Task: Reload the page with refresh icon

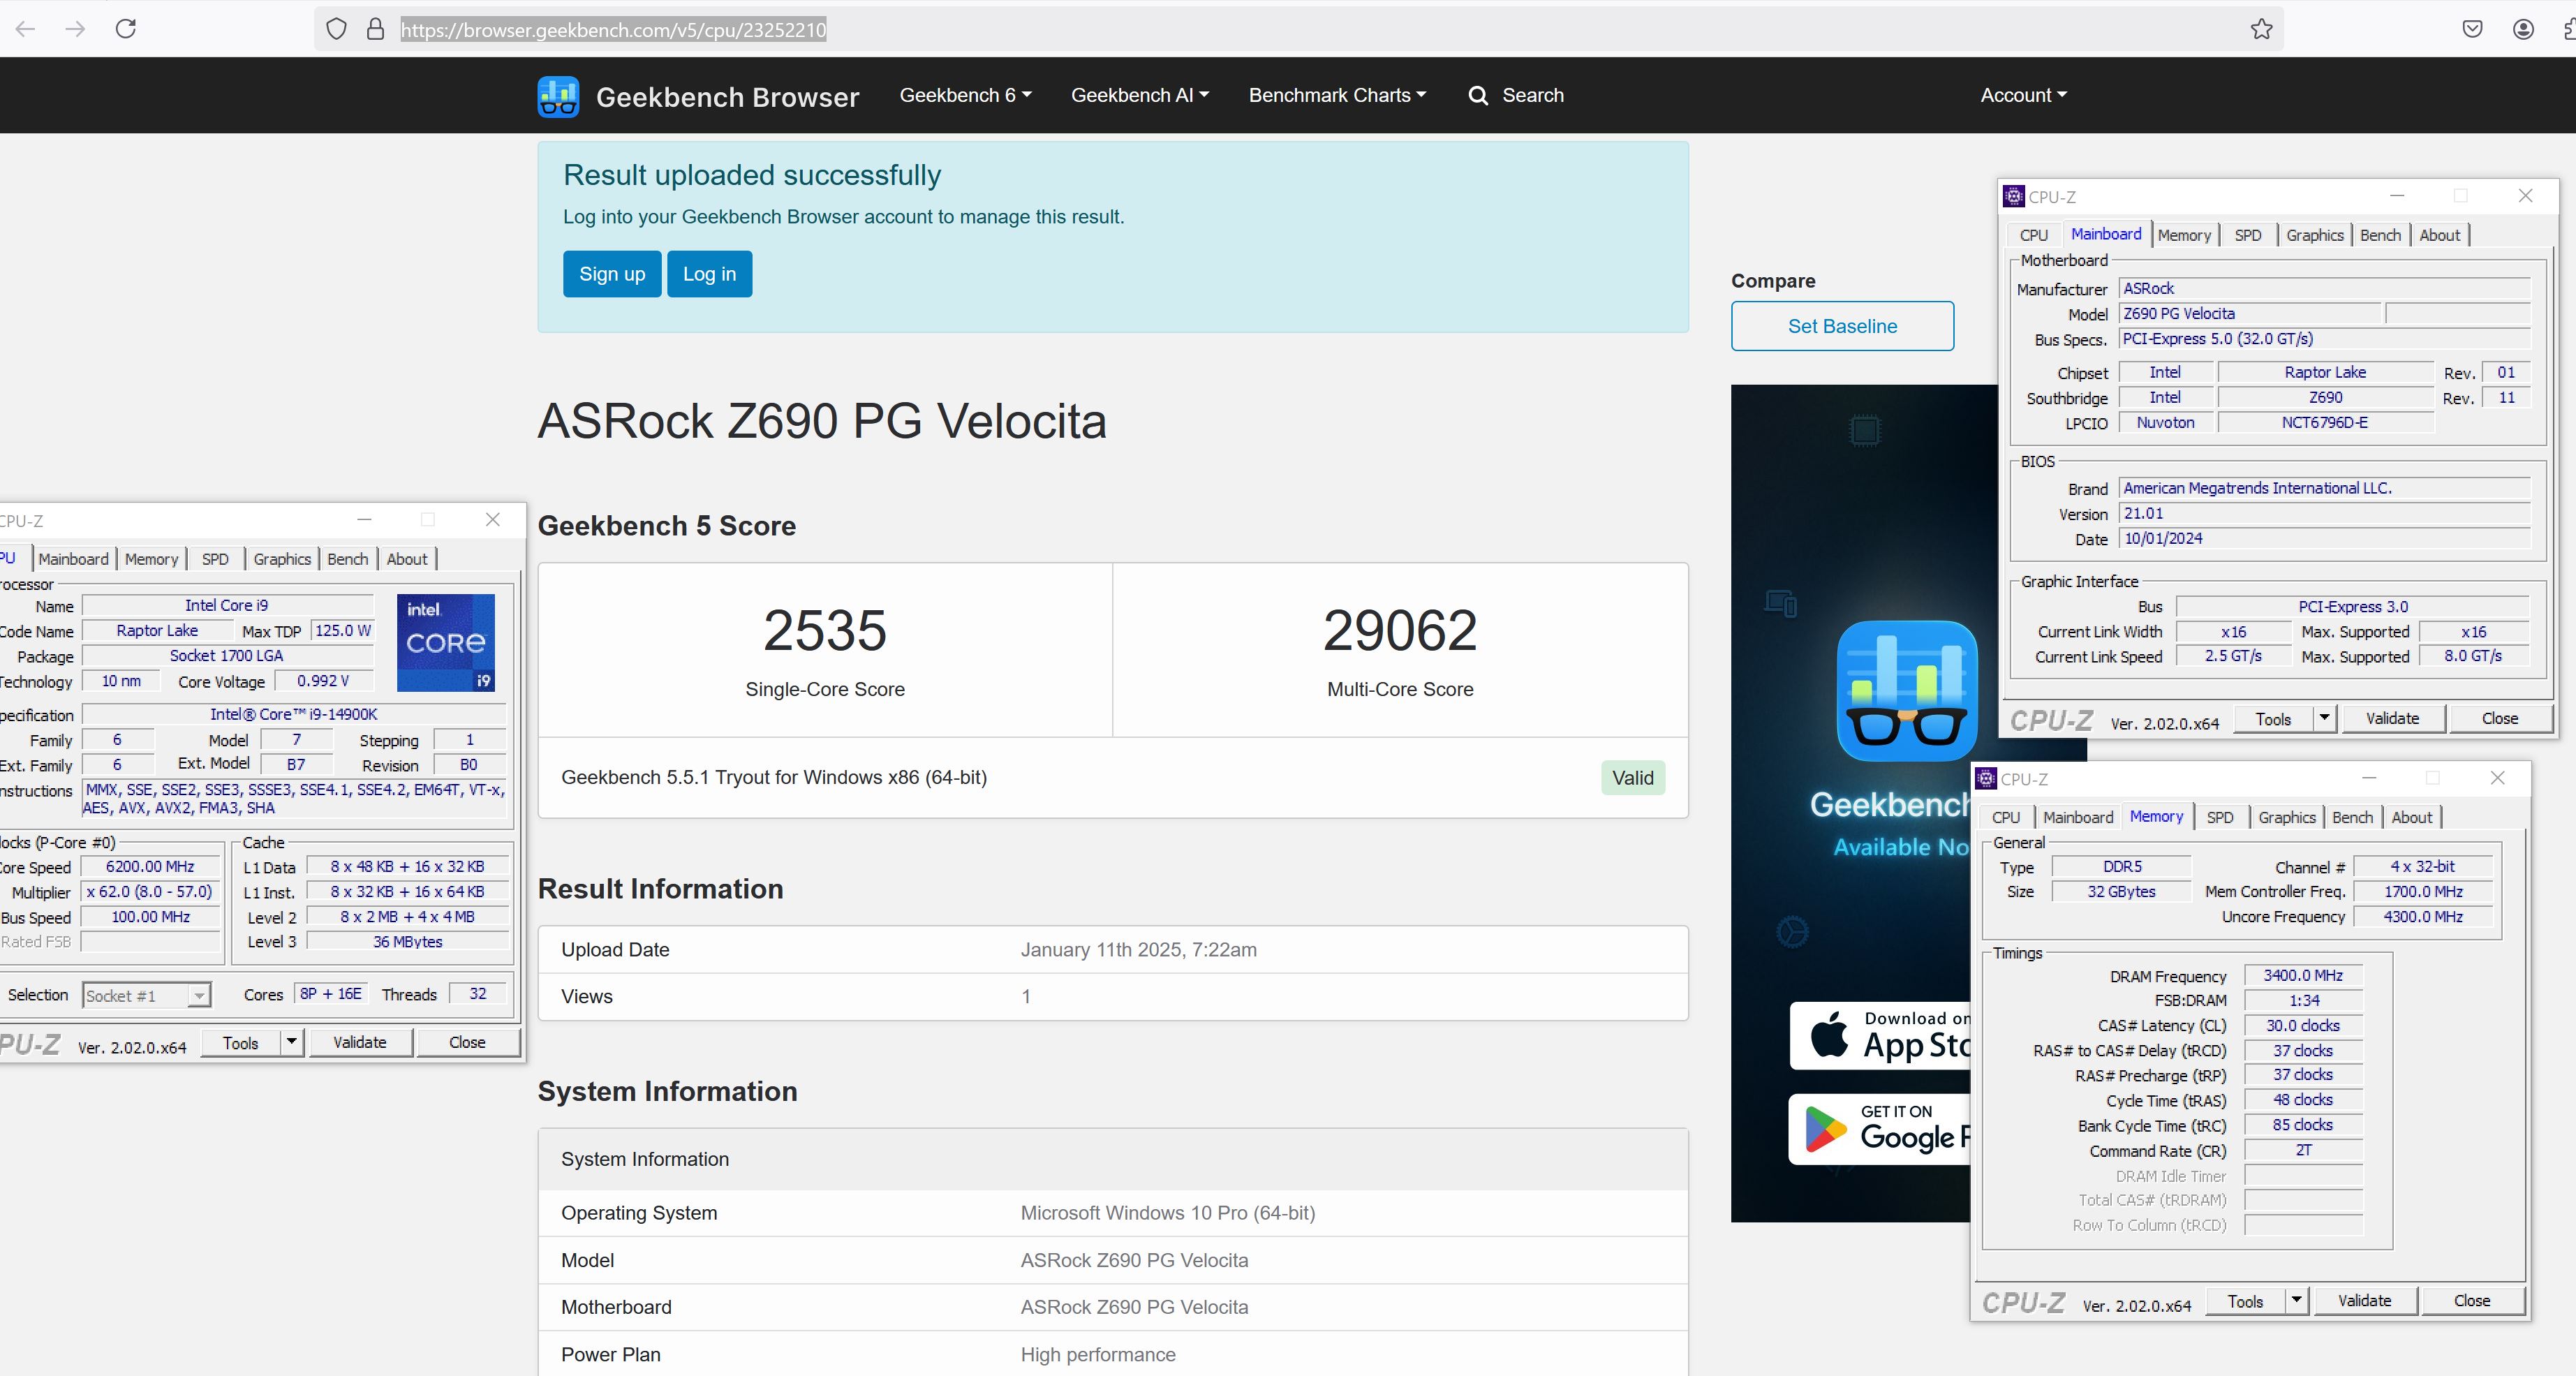Action: [126, 28]
